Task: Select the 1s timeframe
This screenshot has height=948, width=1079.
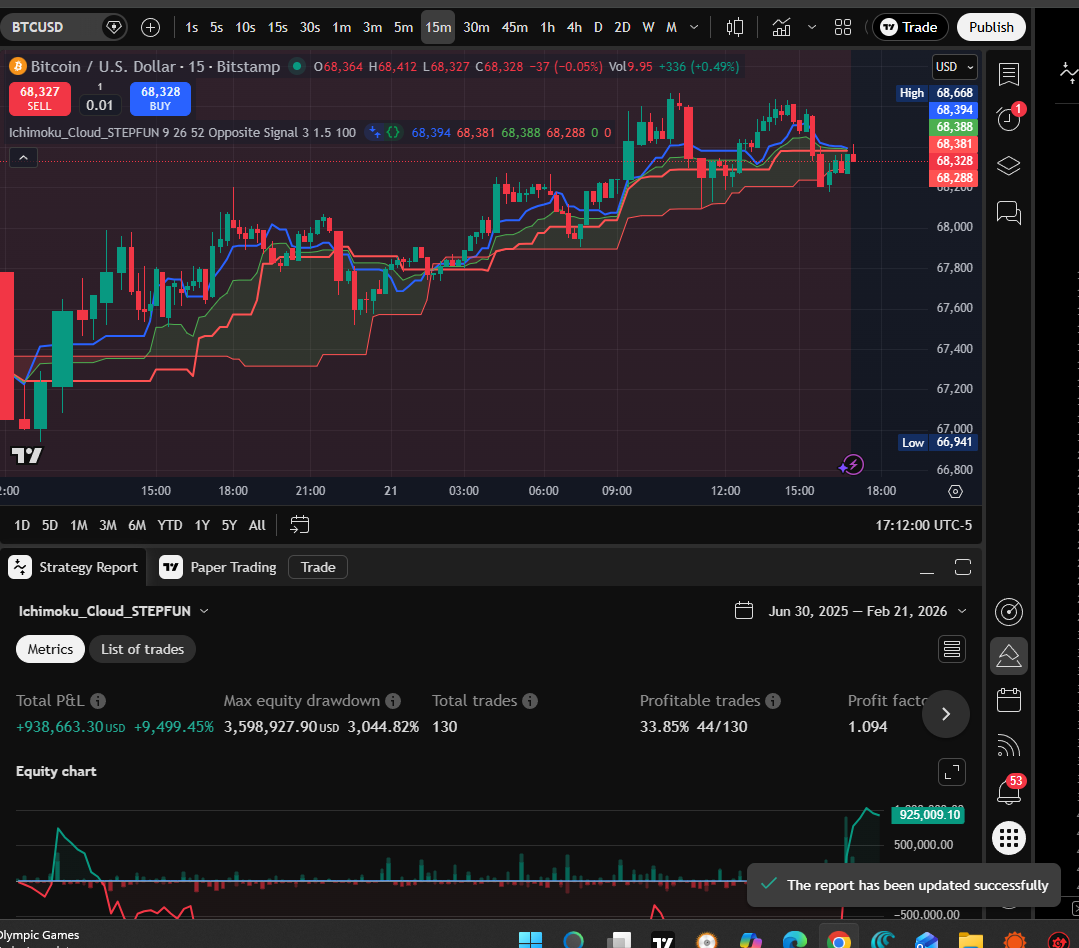Action: [x=191, y=28]
